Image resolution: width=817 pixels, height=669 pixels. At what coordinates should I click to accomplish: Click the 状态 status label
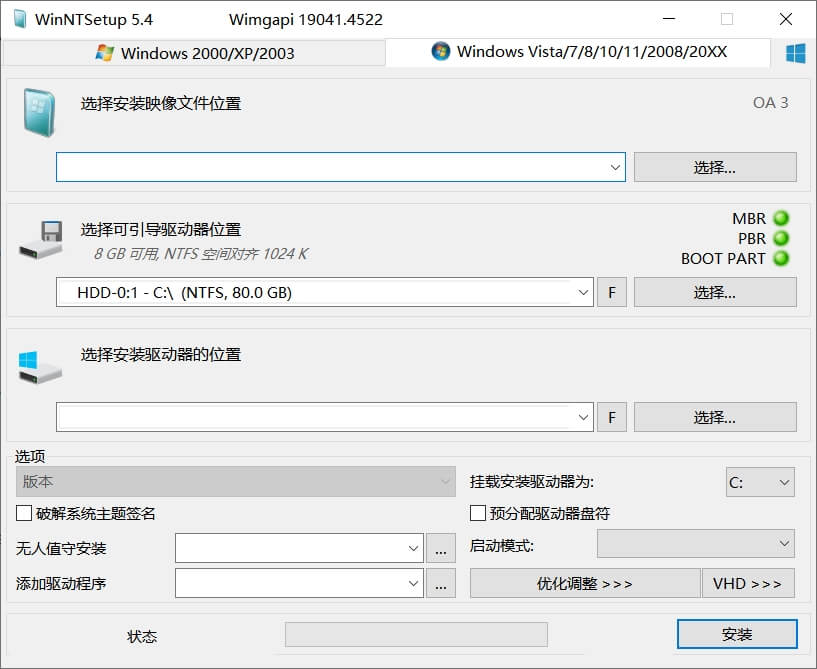[x=142, y=636]
